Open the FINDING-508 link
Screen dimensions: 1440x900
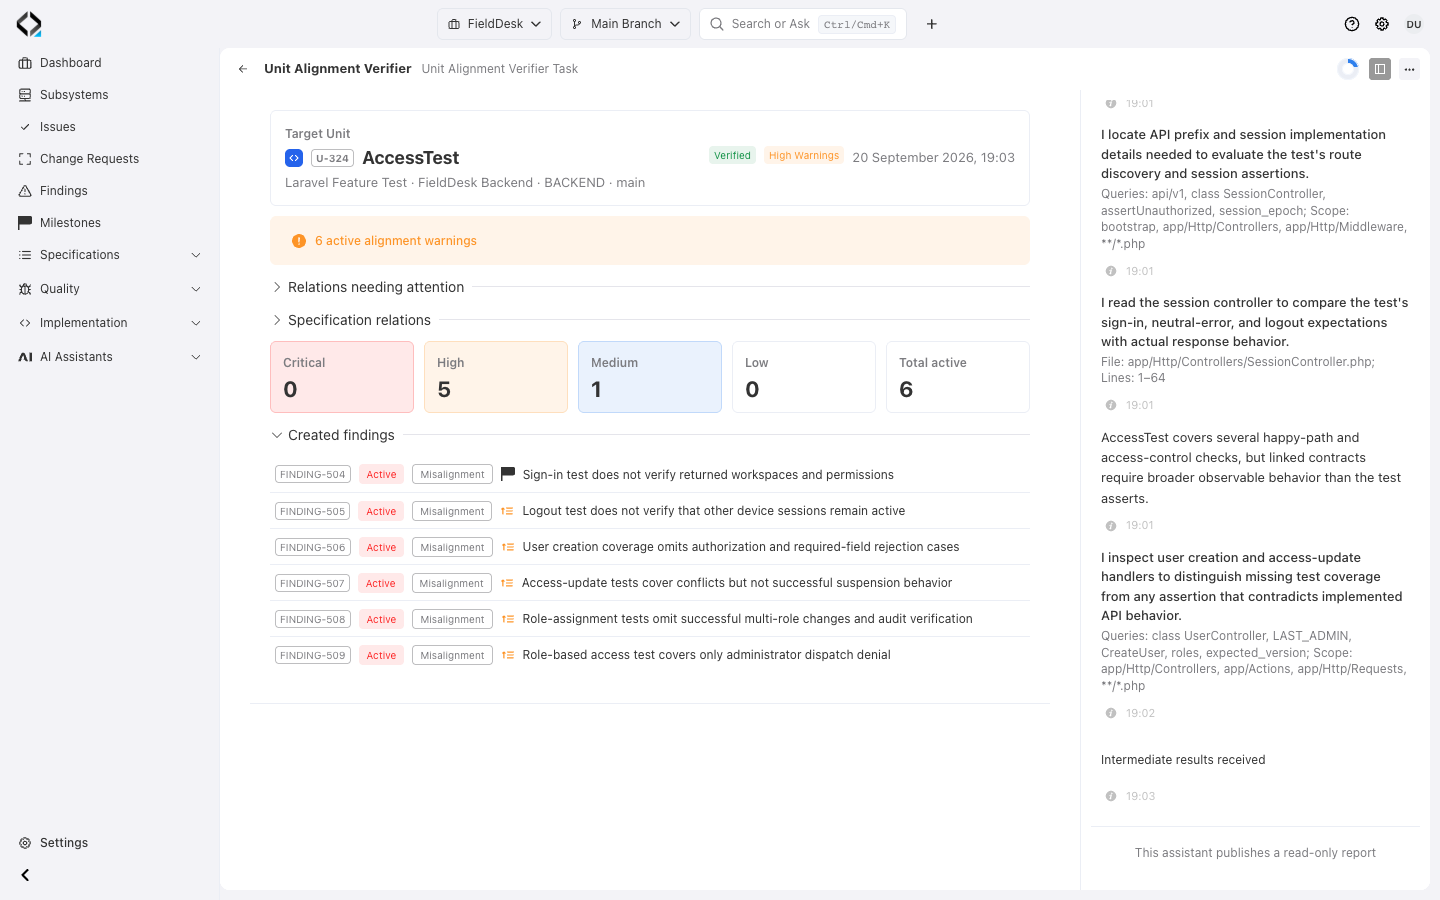[313, 619]
